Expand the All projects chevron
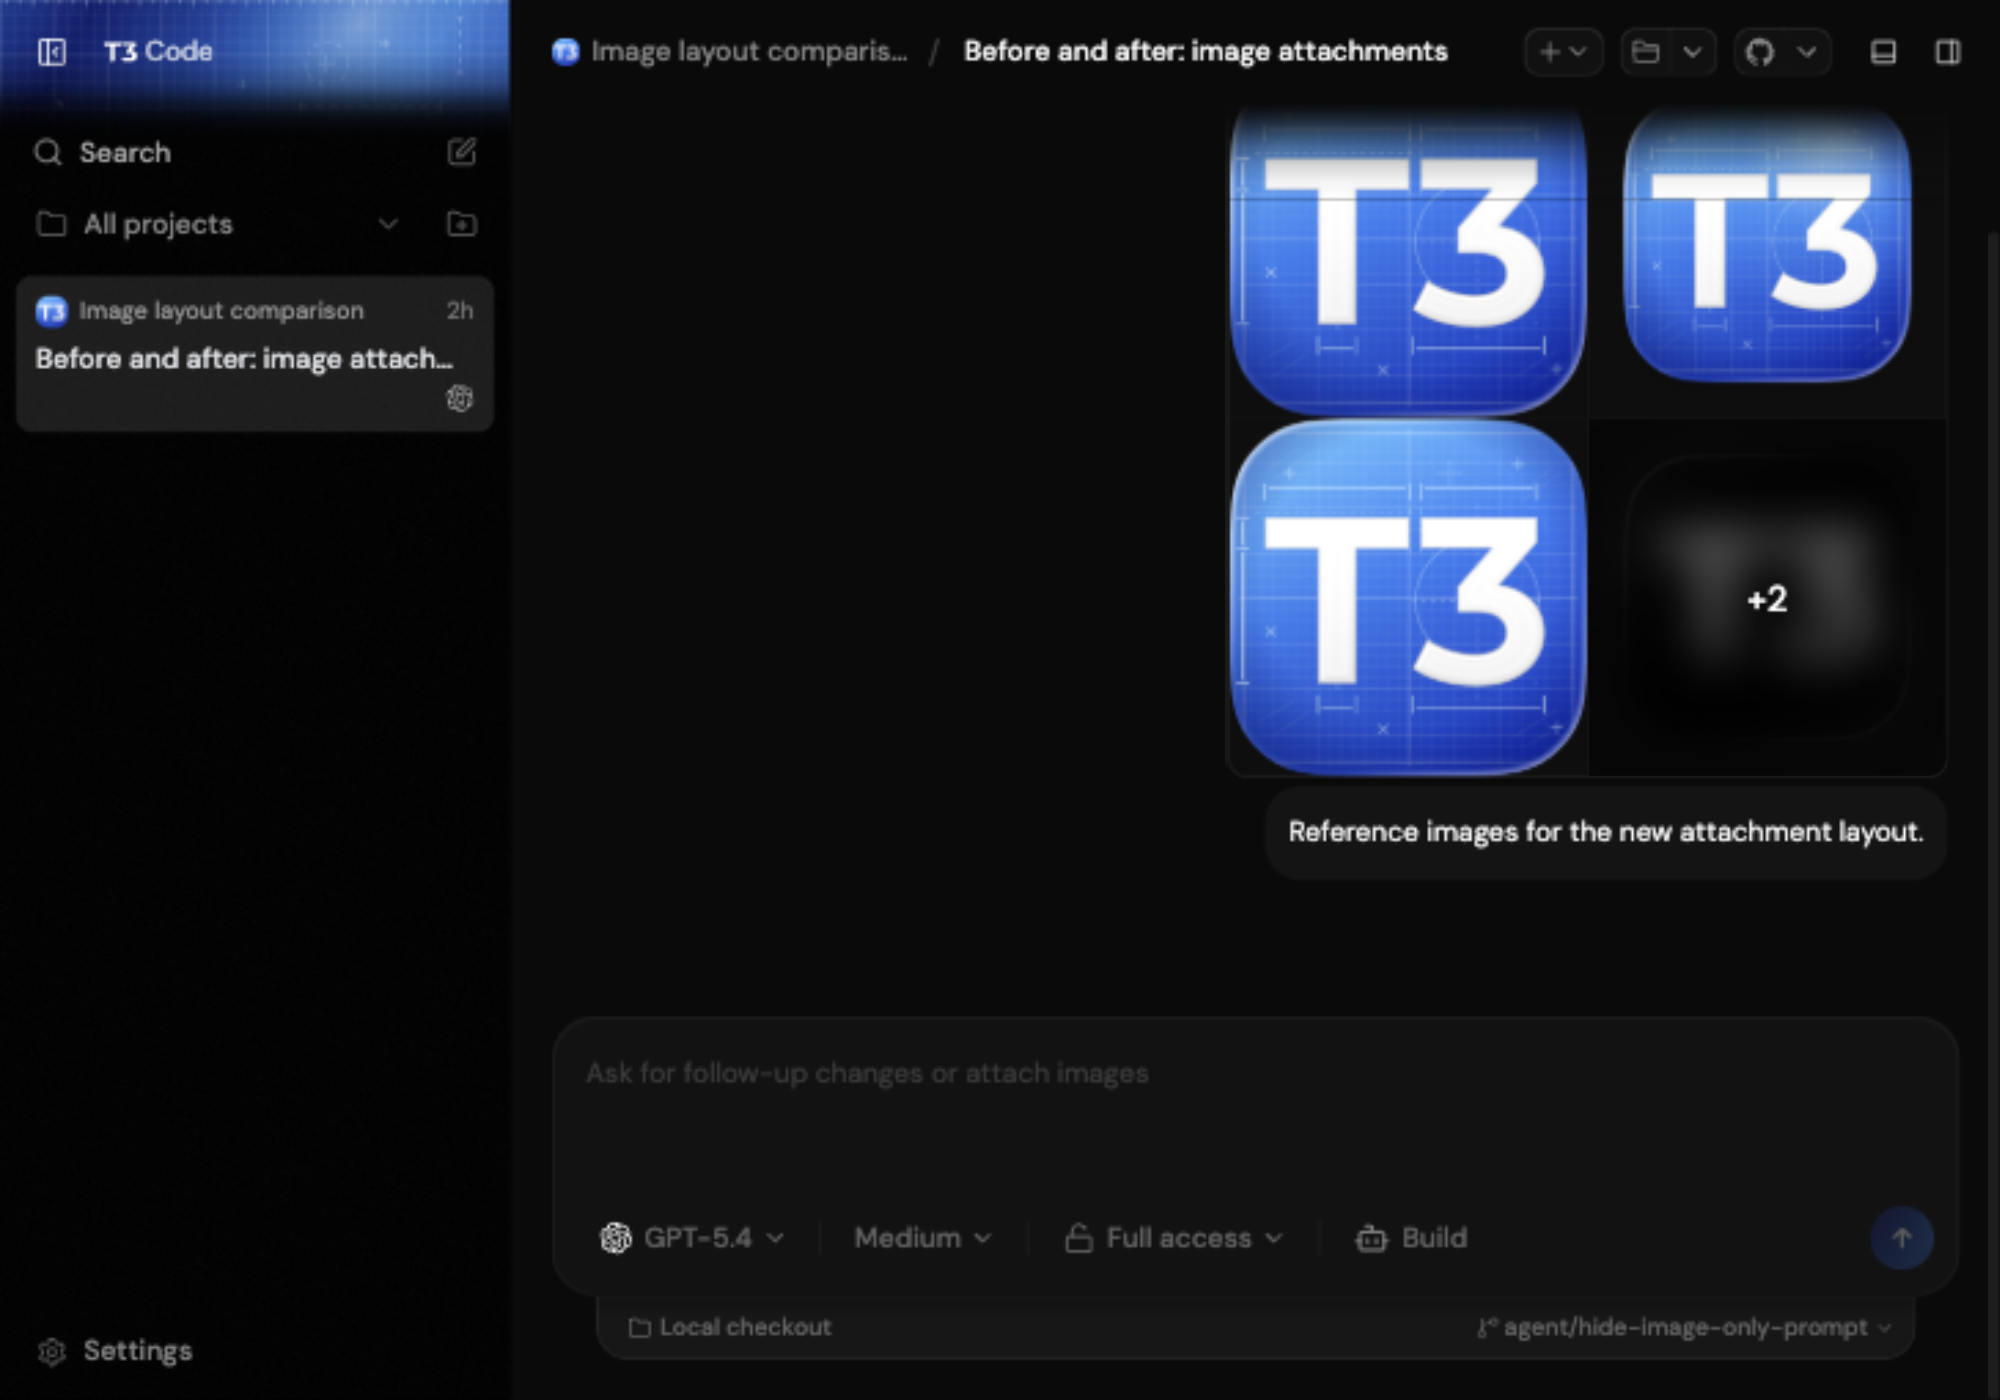The image size is (2000, 1400). (x=388, y=224)
